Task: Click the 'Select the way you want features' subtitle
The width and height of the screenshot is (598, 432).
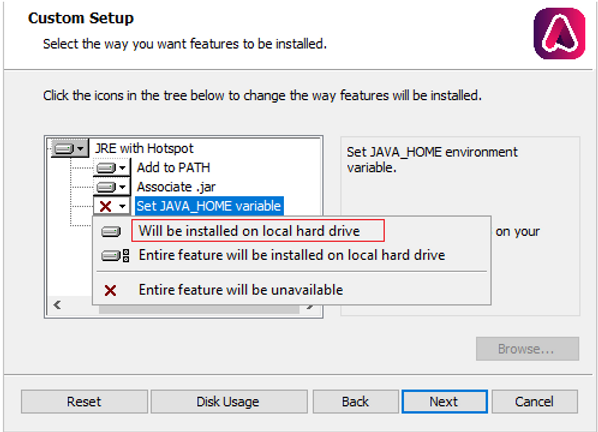Action: [185, 44]
